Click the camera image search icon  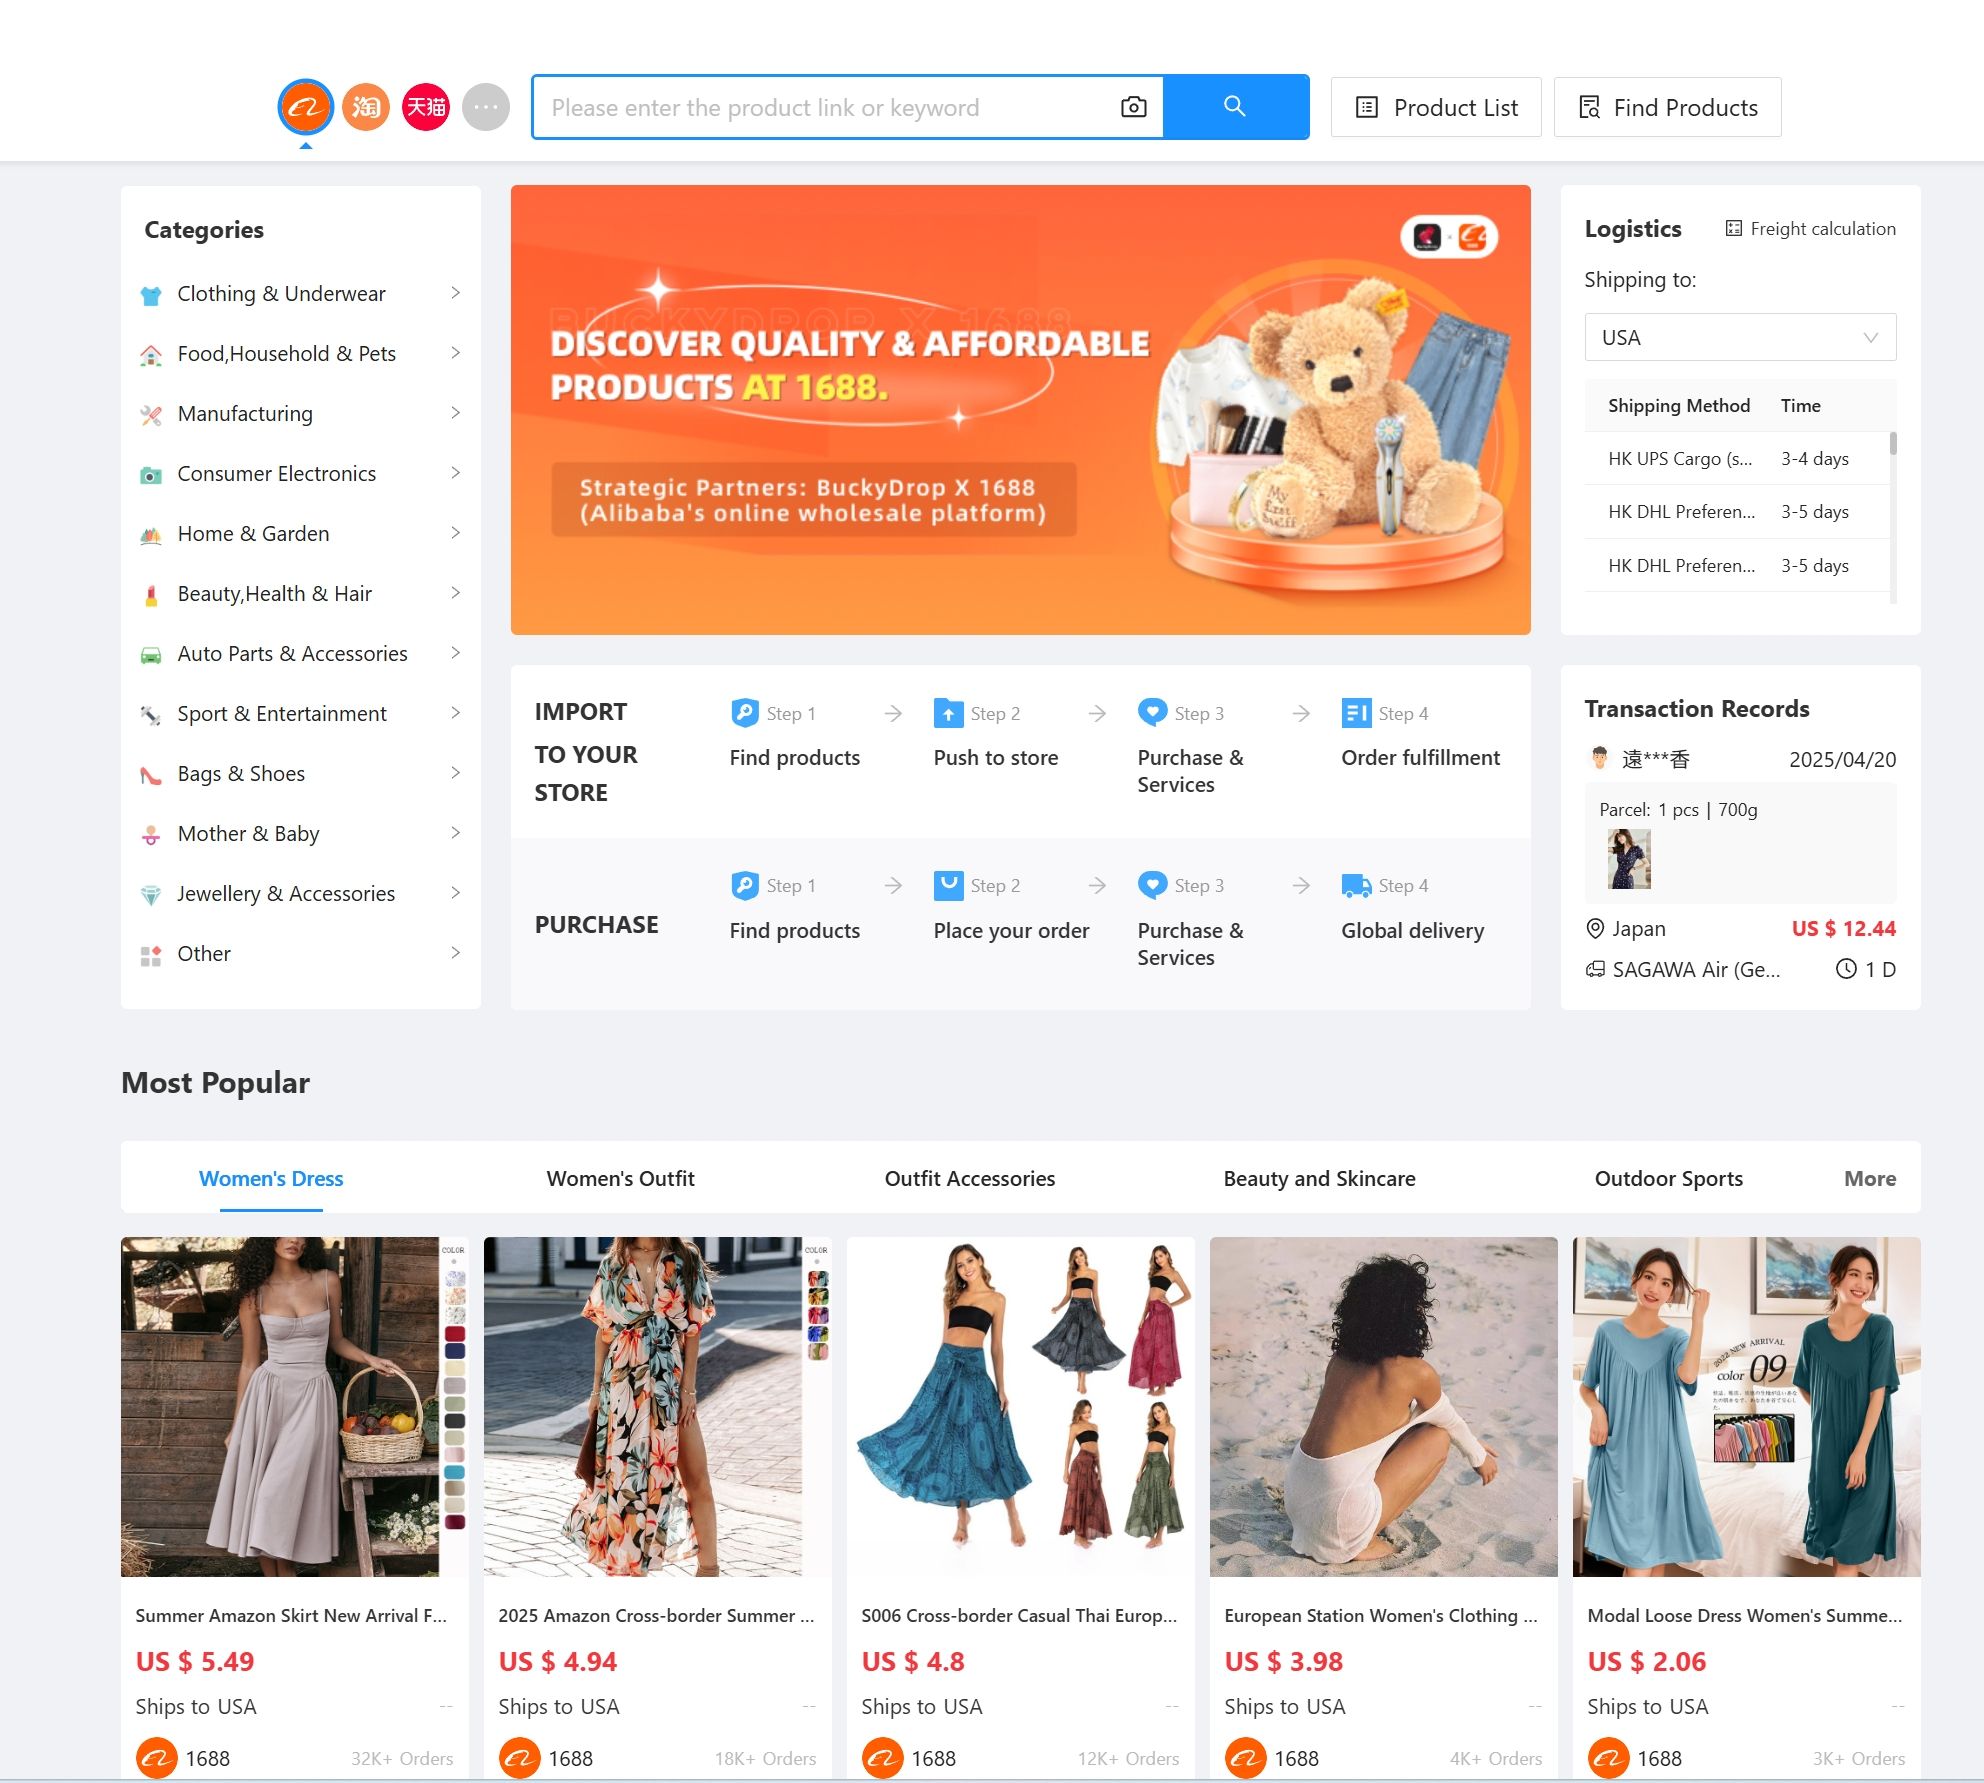(x=1133, y=107)
